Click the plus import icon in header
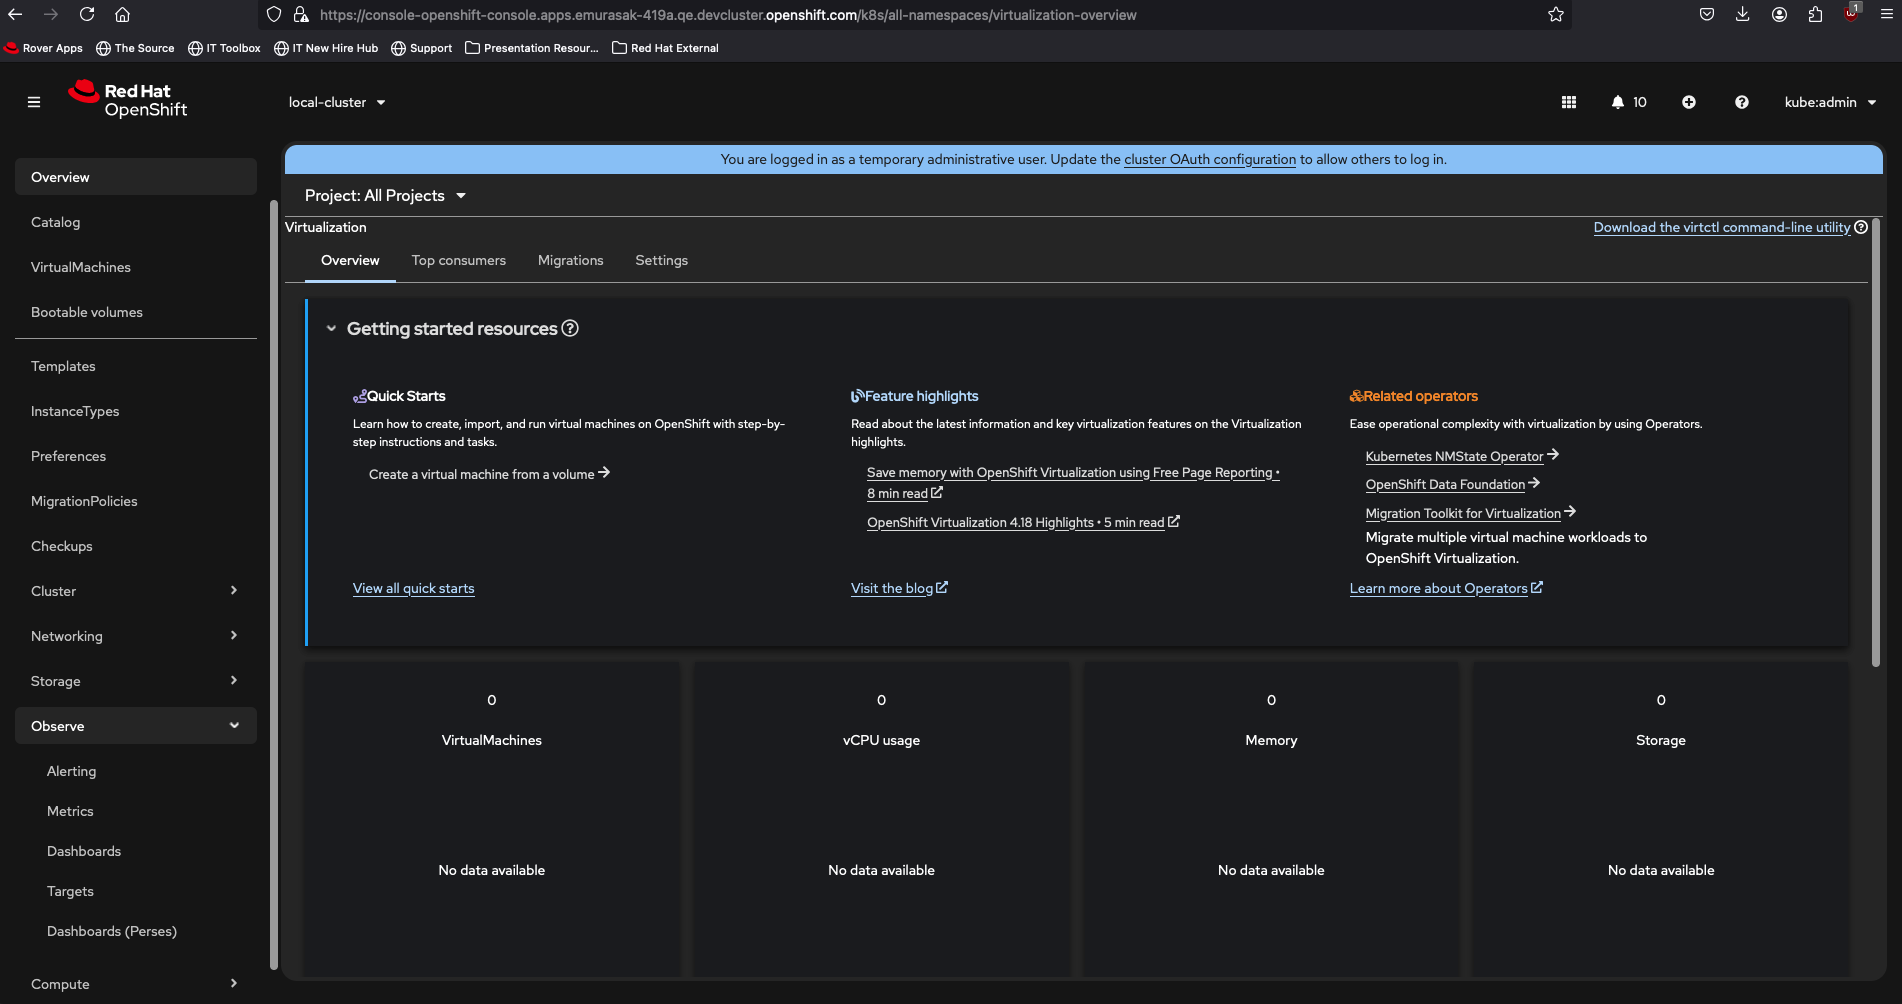This screenshot has height=1004, width=1902. pyautogui.click(x=1689, y=102)
